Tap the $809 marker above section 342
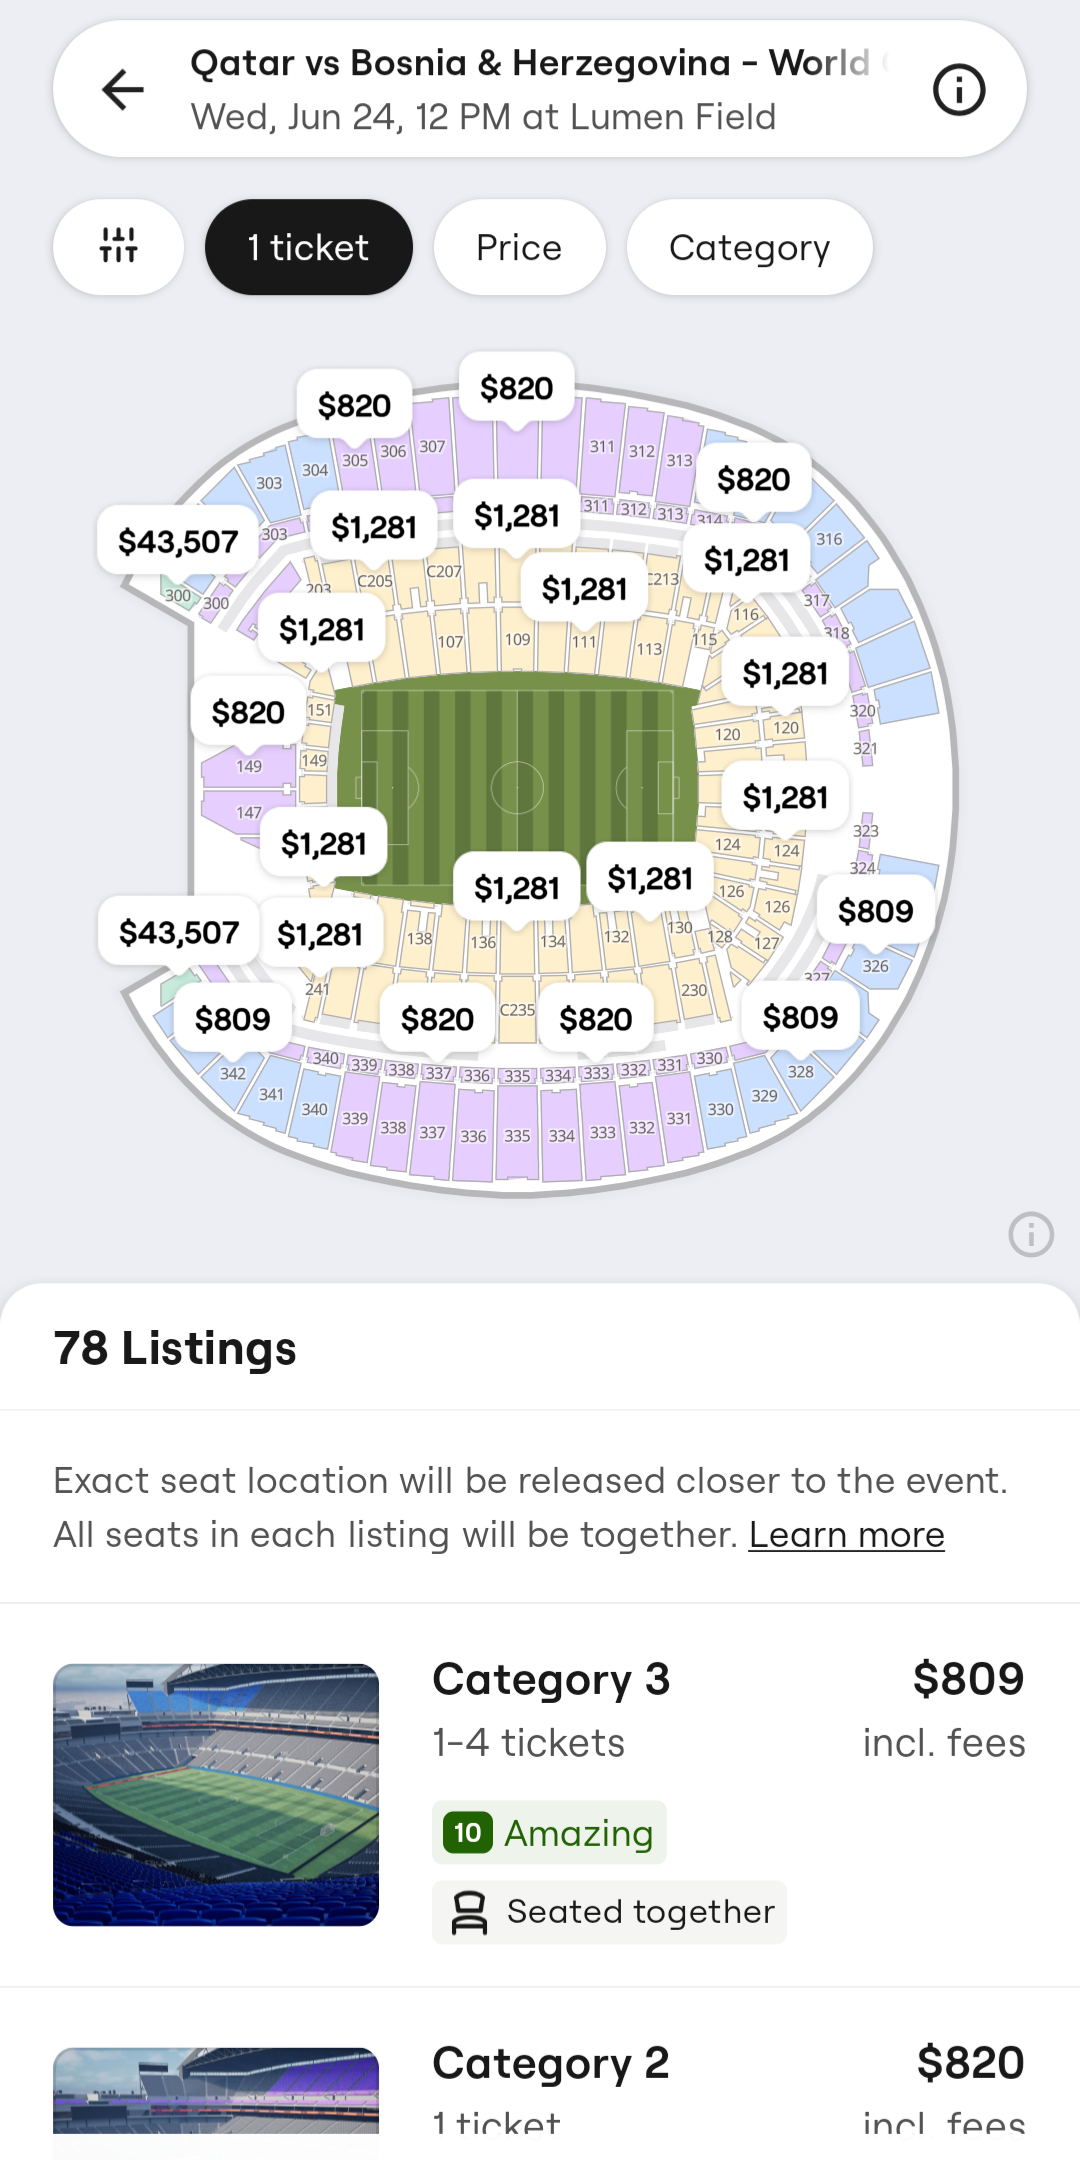Screen dimensions: 1080x2160 [232, 1019]
